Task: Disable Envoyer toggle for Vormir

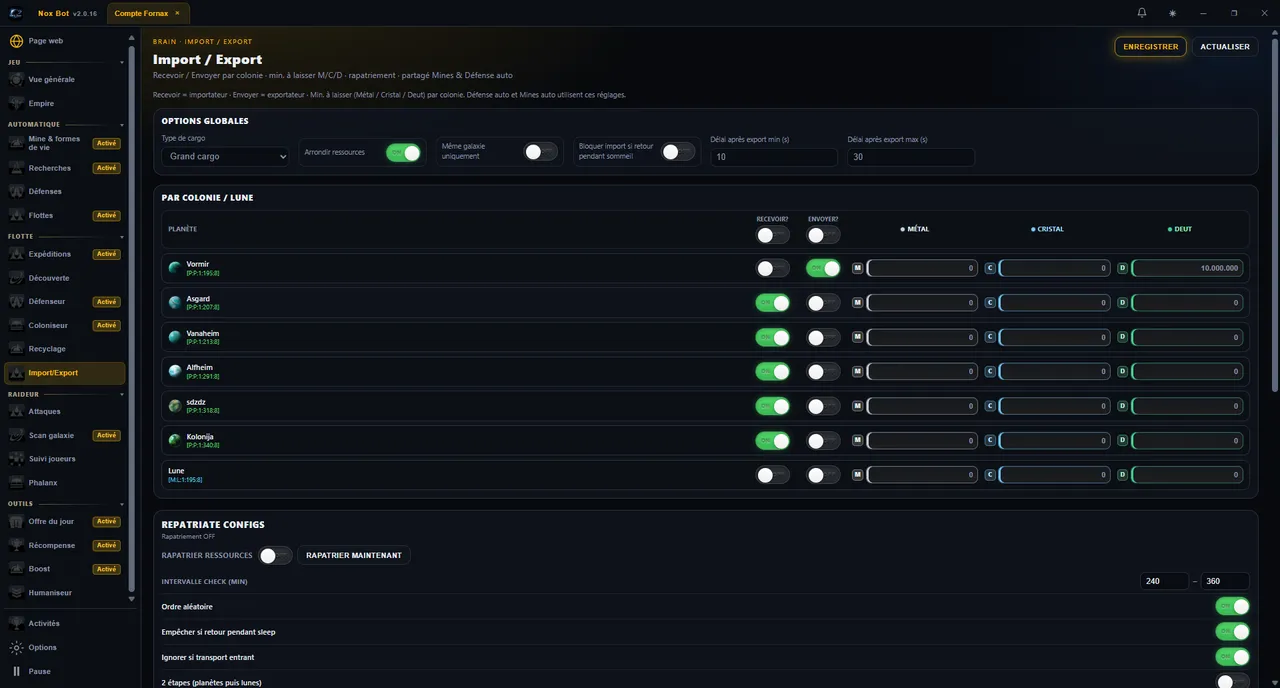Action: [x=823, y=268]
